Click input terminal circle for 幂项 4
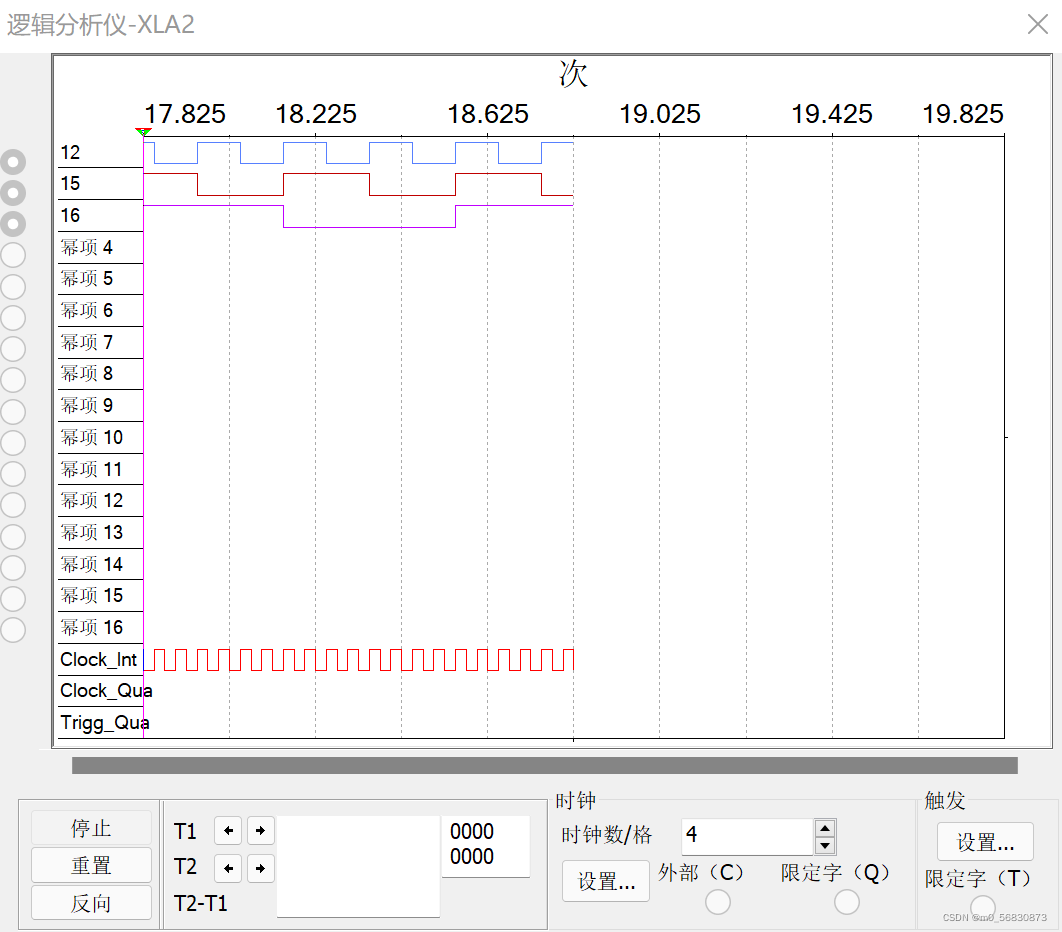1062x932 pixels. [13, 255]
